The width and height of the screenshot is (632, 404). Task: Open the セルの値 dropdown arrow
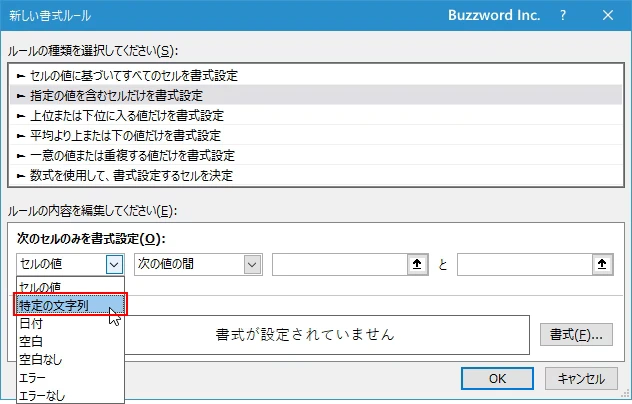(x=114, y=264)
